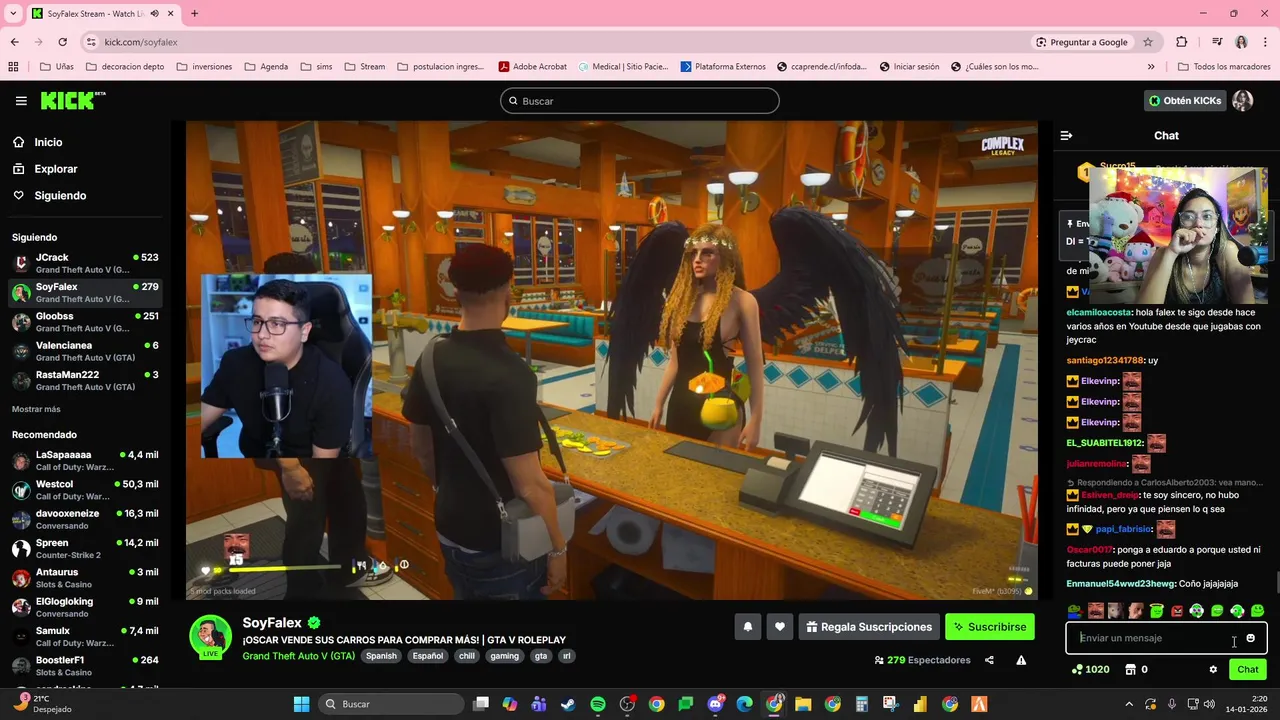Mute the tab audio speaker icon
The height and width of the screenshot is (720, 1280).
pos(154,14)
